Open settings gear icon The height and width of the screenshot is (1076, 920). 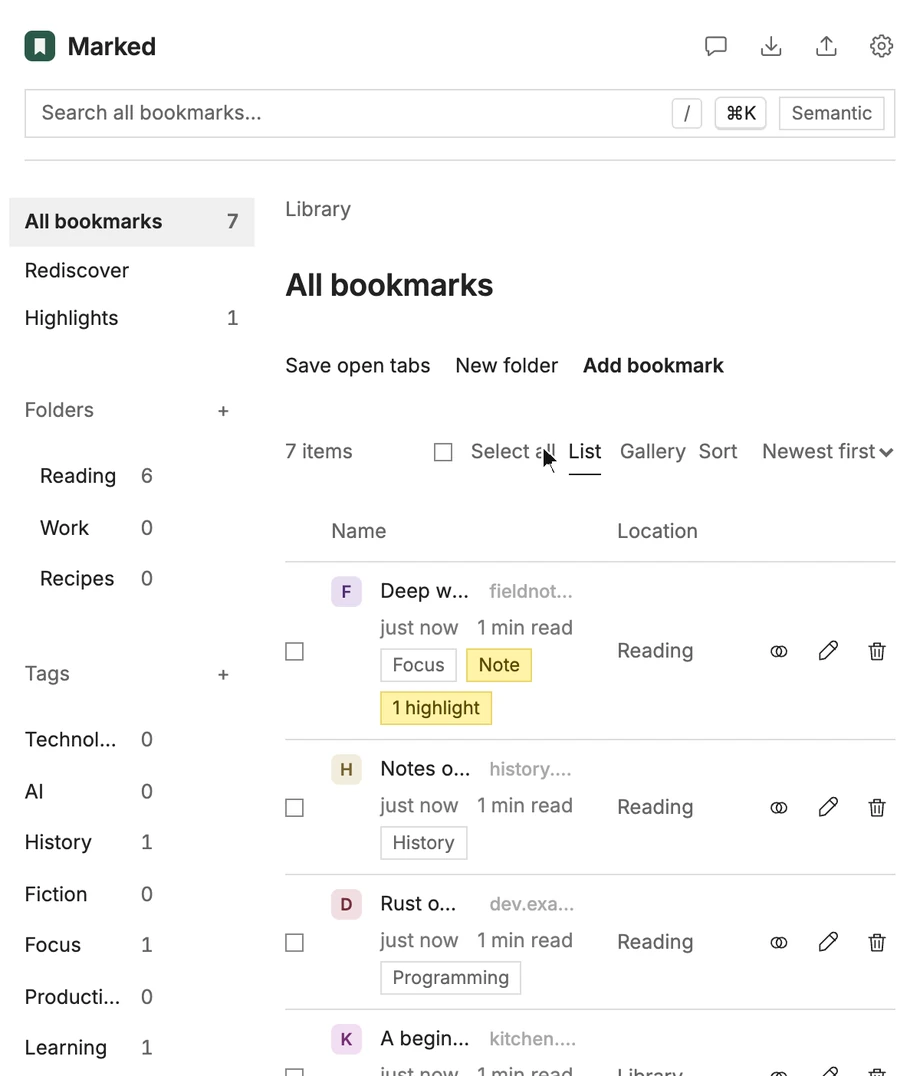coord(881,46)
